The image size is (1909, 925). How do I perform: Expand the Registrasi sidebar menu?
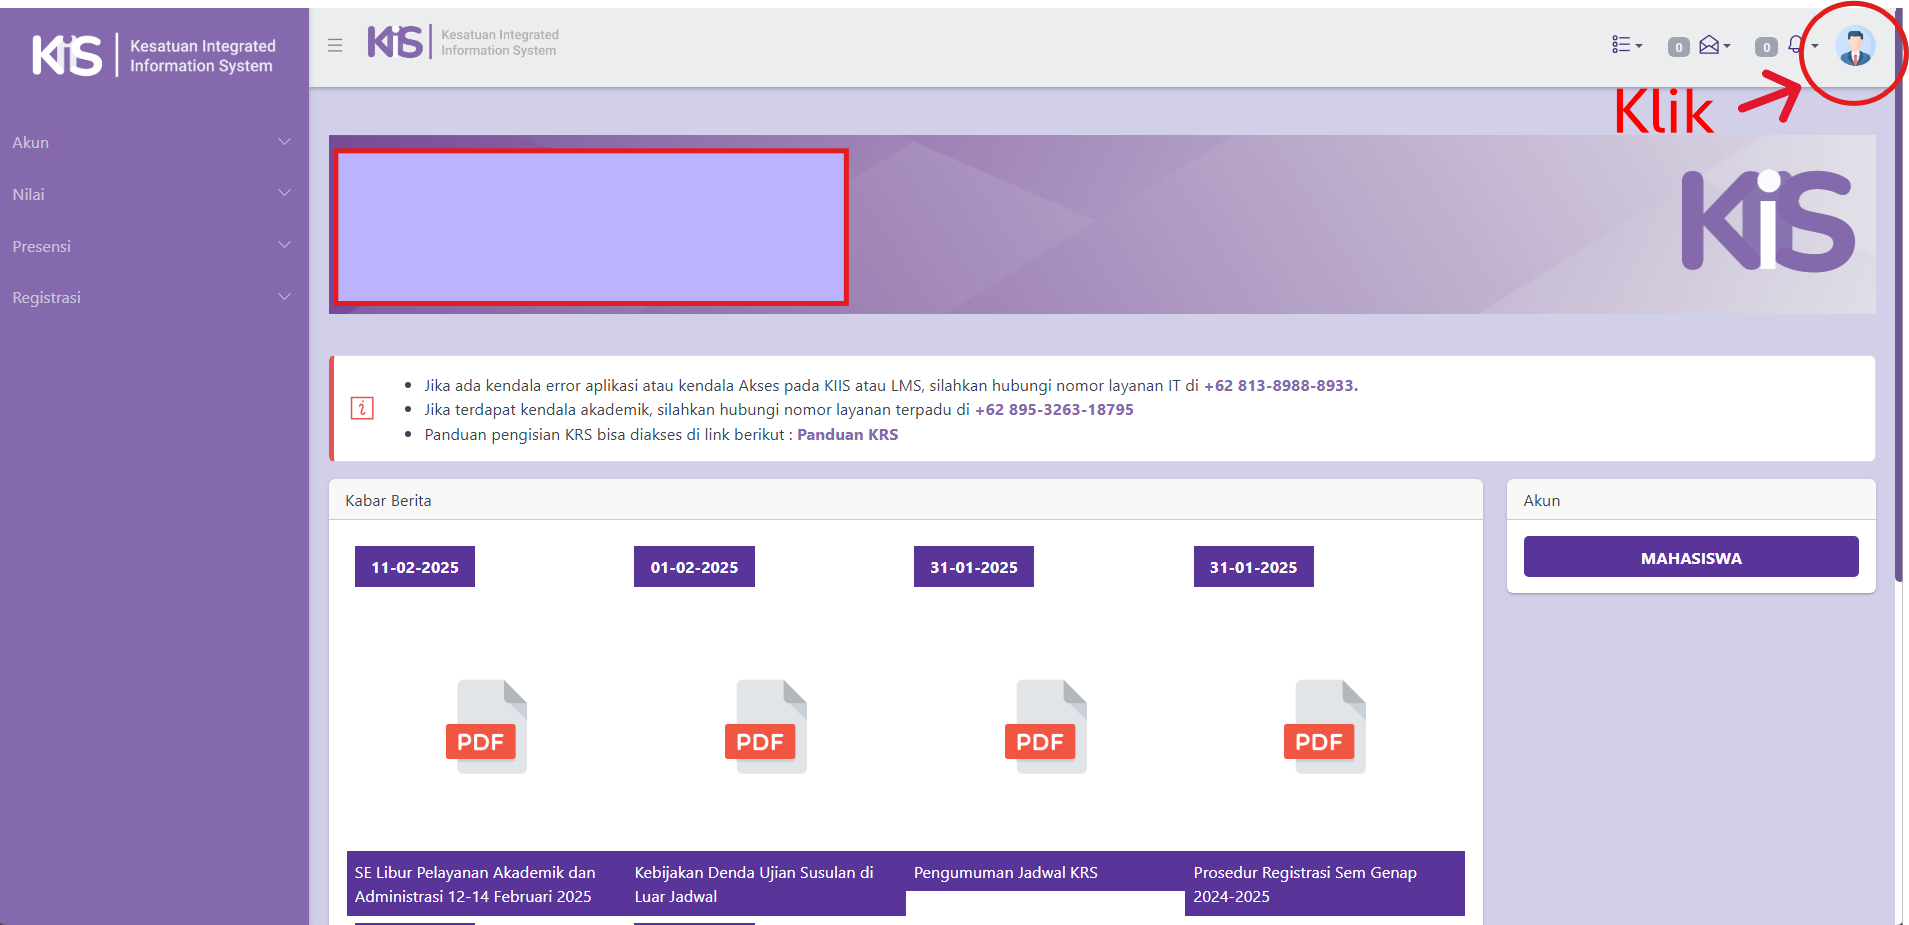152,298
